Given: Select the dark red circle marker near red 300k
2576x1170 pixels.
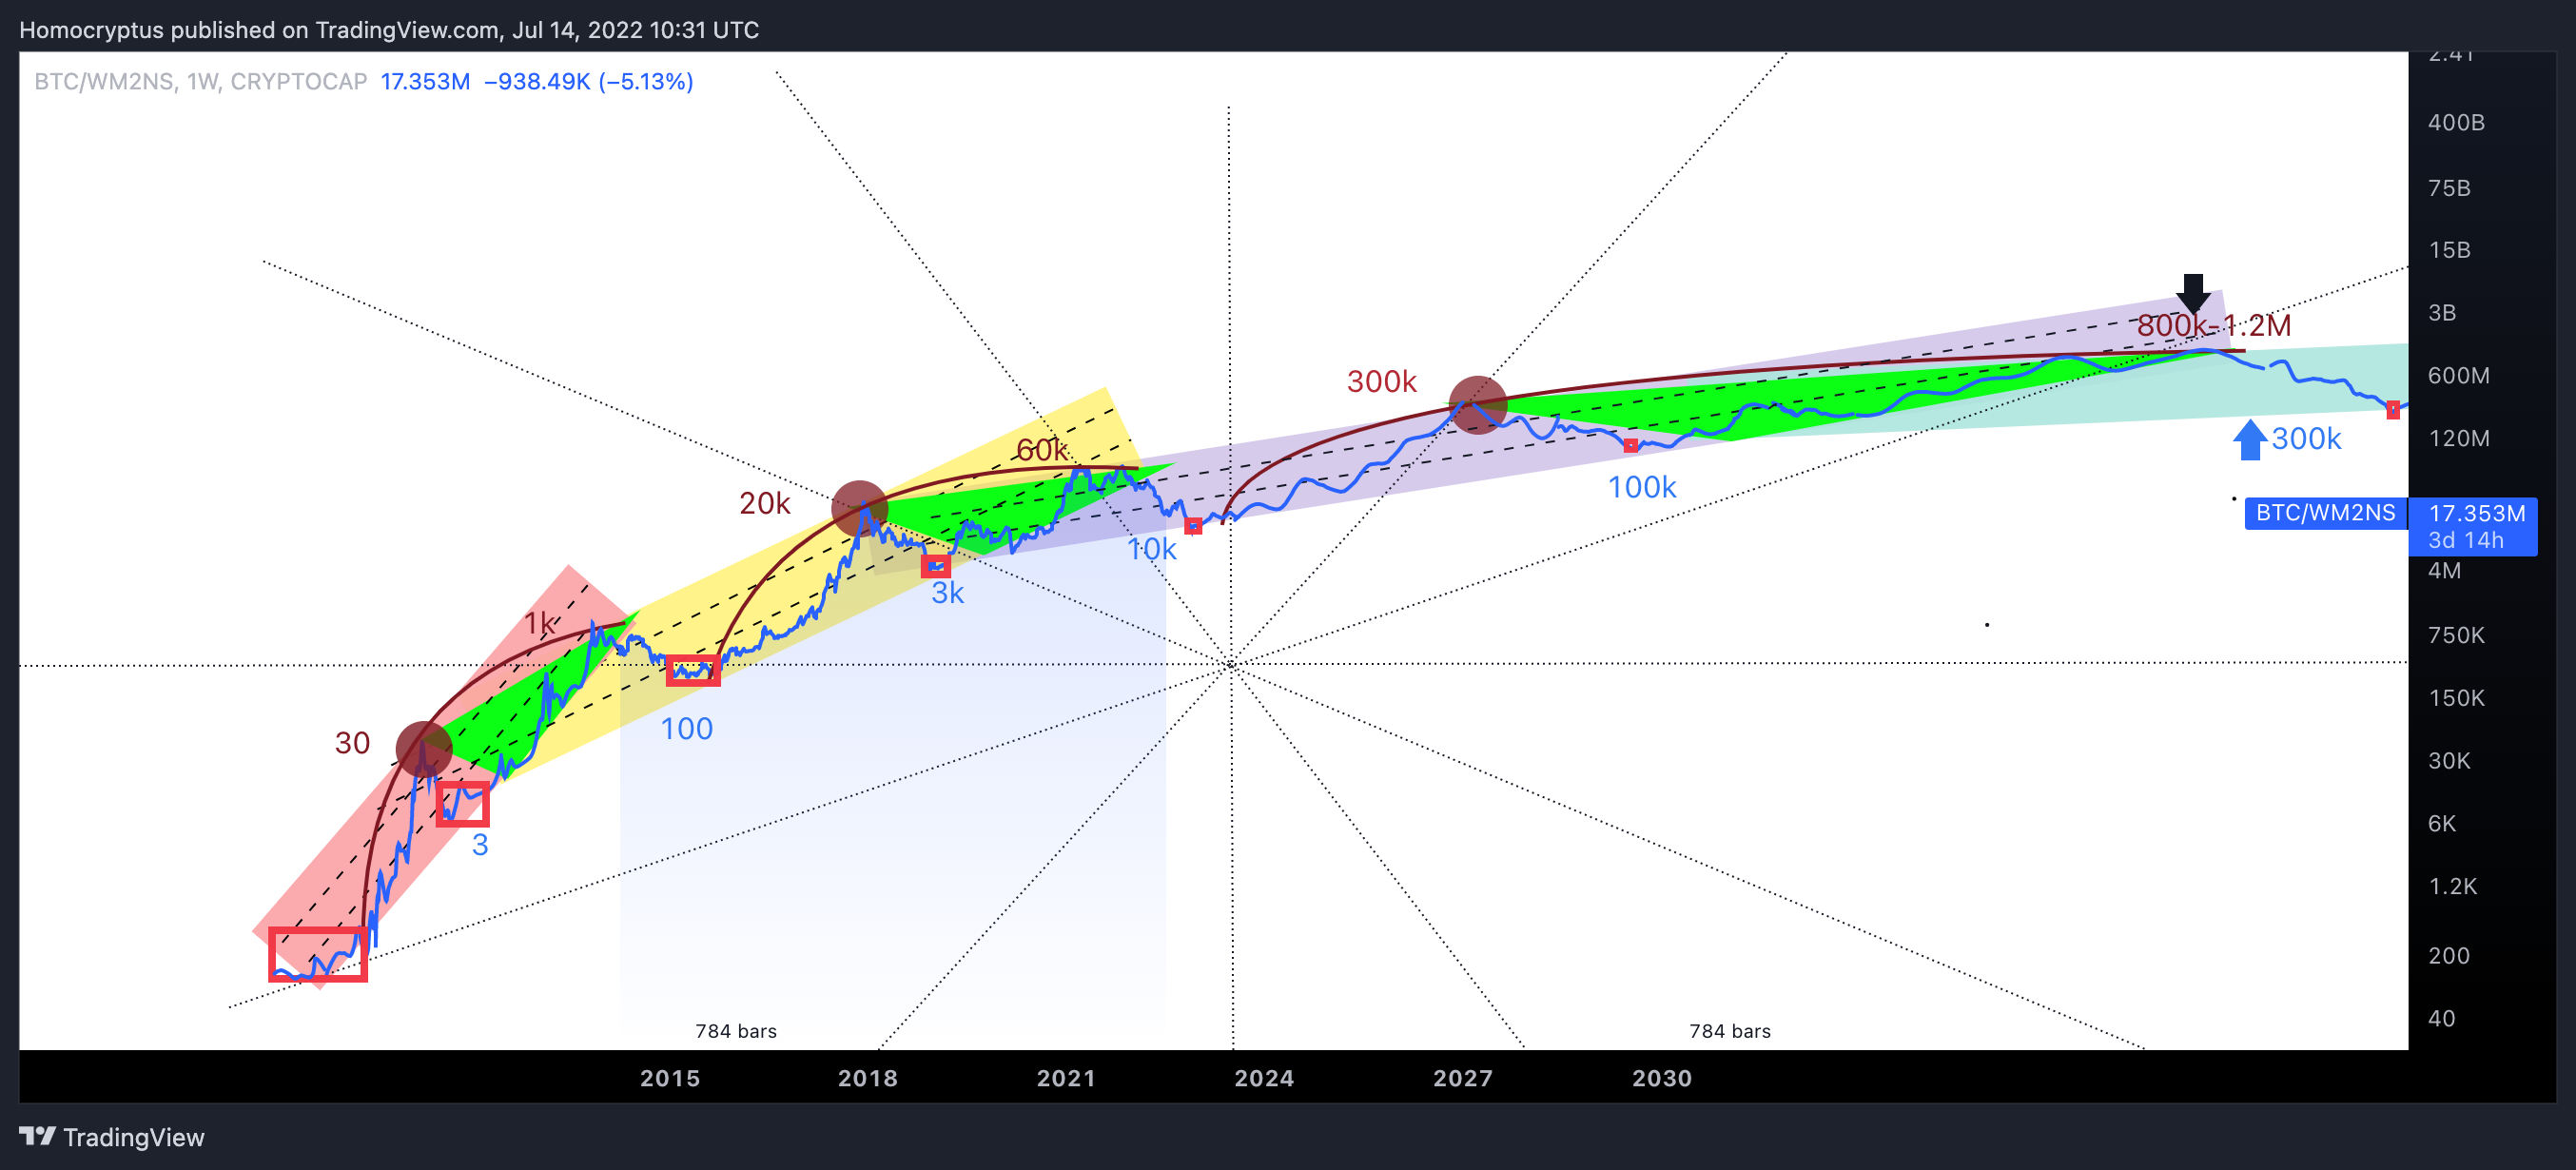Looking at the screenshot, I should point(1478,404).
